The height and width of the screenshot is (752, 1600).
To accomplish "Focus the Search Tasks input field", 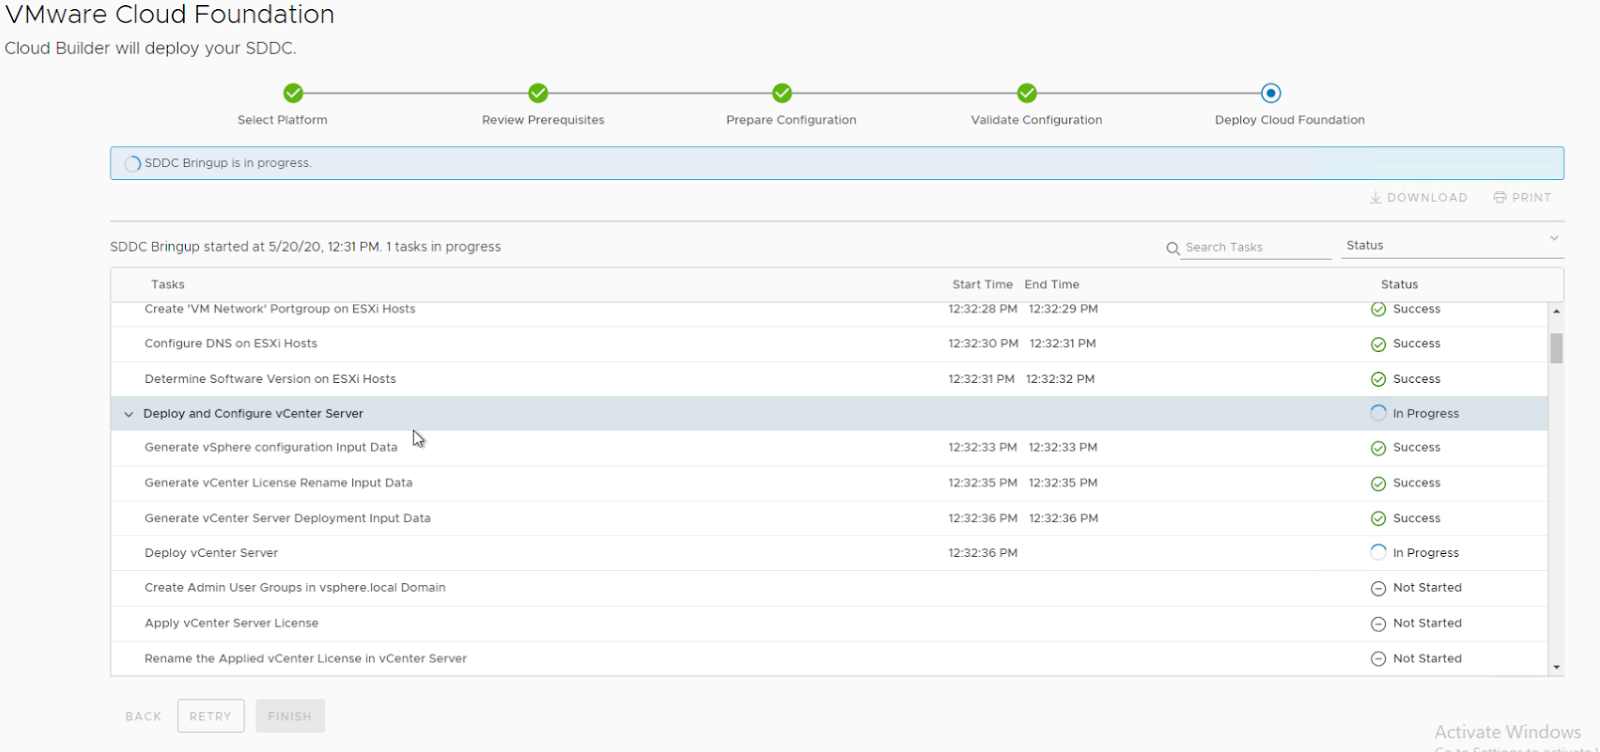I will pyautogui.click(x=1257, y=247).
